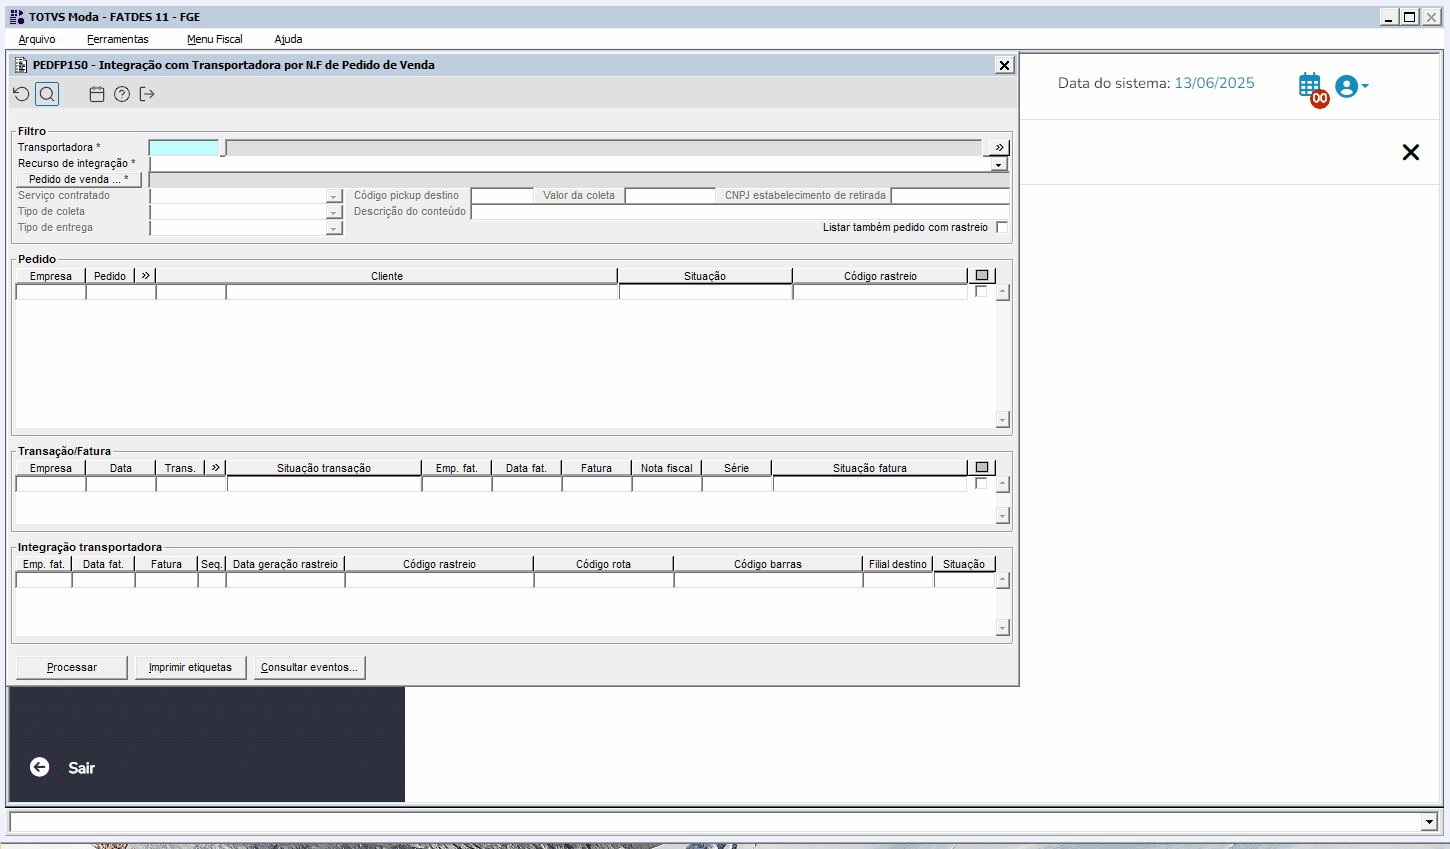Click the magnifier search toolbar icon
1450x849 pixels.
tap(47, 94)
